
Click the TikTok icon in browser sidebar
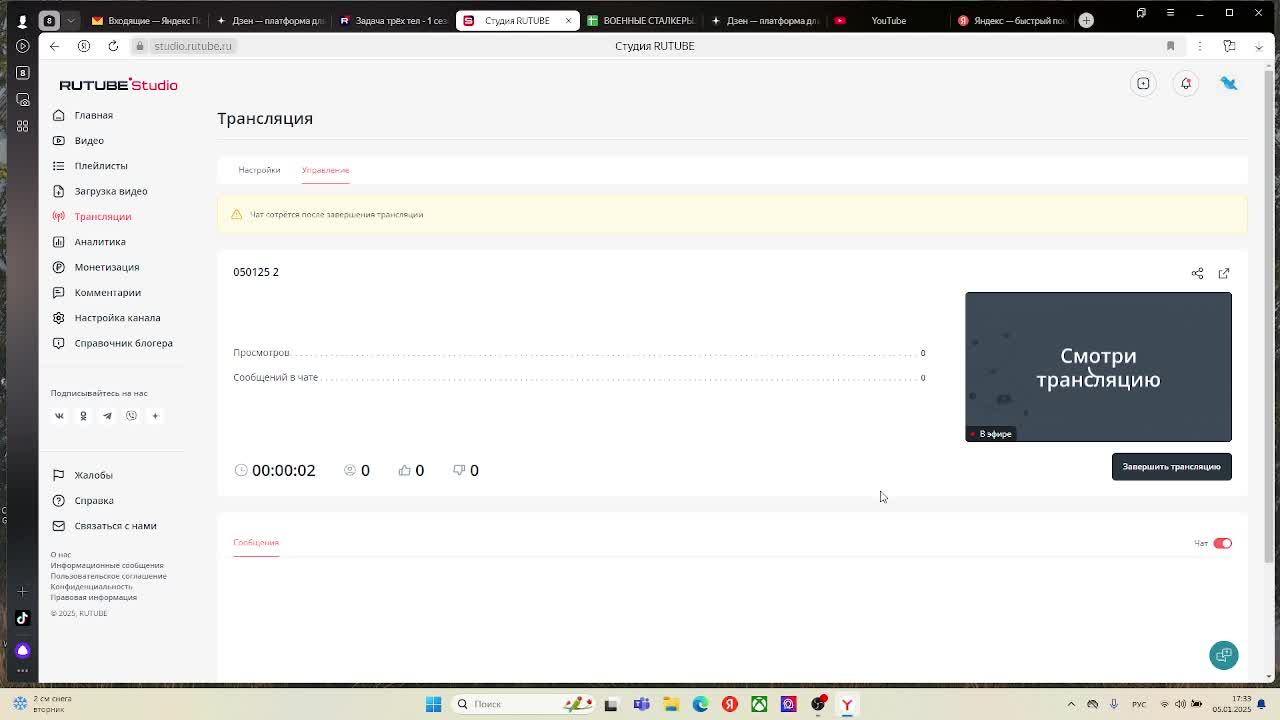click(x=22, y=618)
